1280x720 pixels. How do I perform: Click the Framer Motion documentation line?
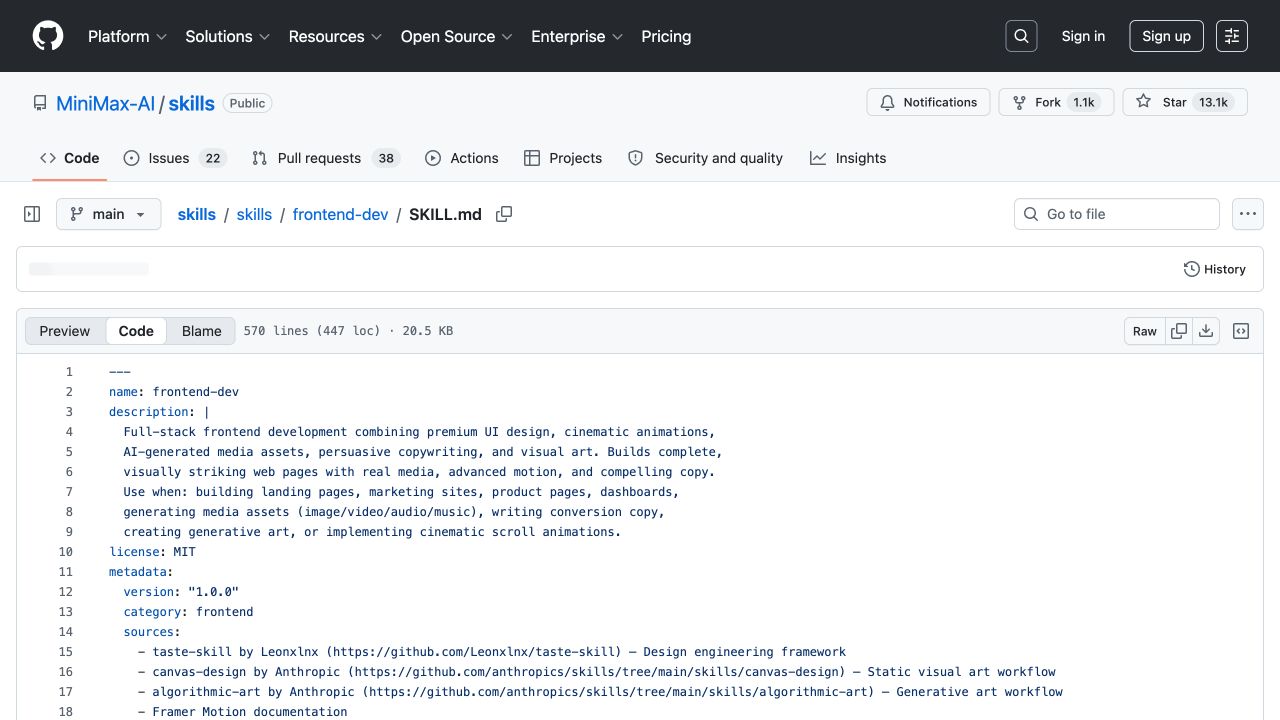[x=243, y=712]
